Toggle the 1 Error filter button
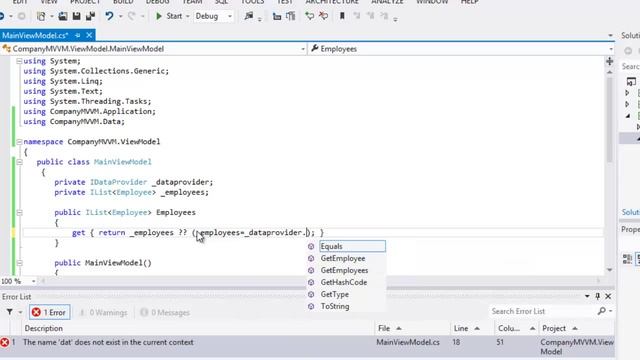Image resolution: width=640 pixels, height=360 pixels. pyautogui.click(x=49, y=312)
